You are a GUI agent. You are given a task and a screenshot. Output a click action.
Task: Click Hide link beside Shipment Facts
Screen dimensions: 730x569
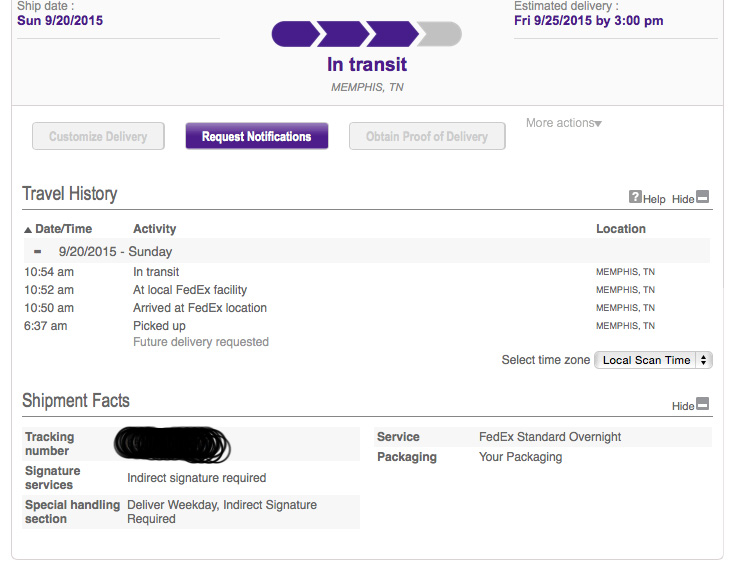[x=683, y=406]
